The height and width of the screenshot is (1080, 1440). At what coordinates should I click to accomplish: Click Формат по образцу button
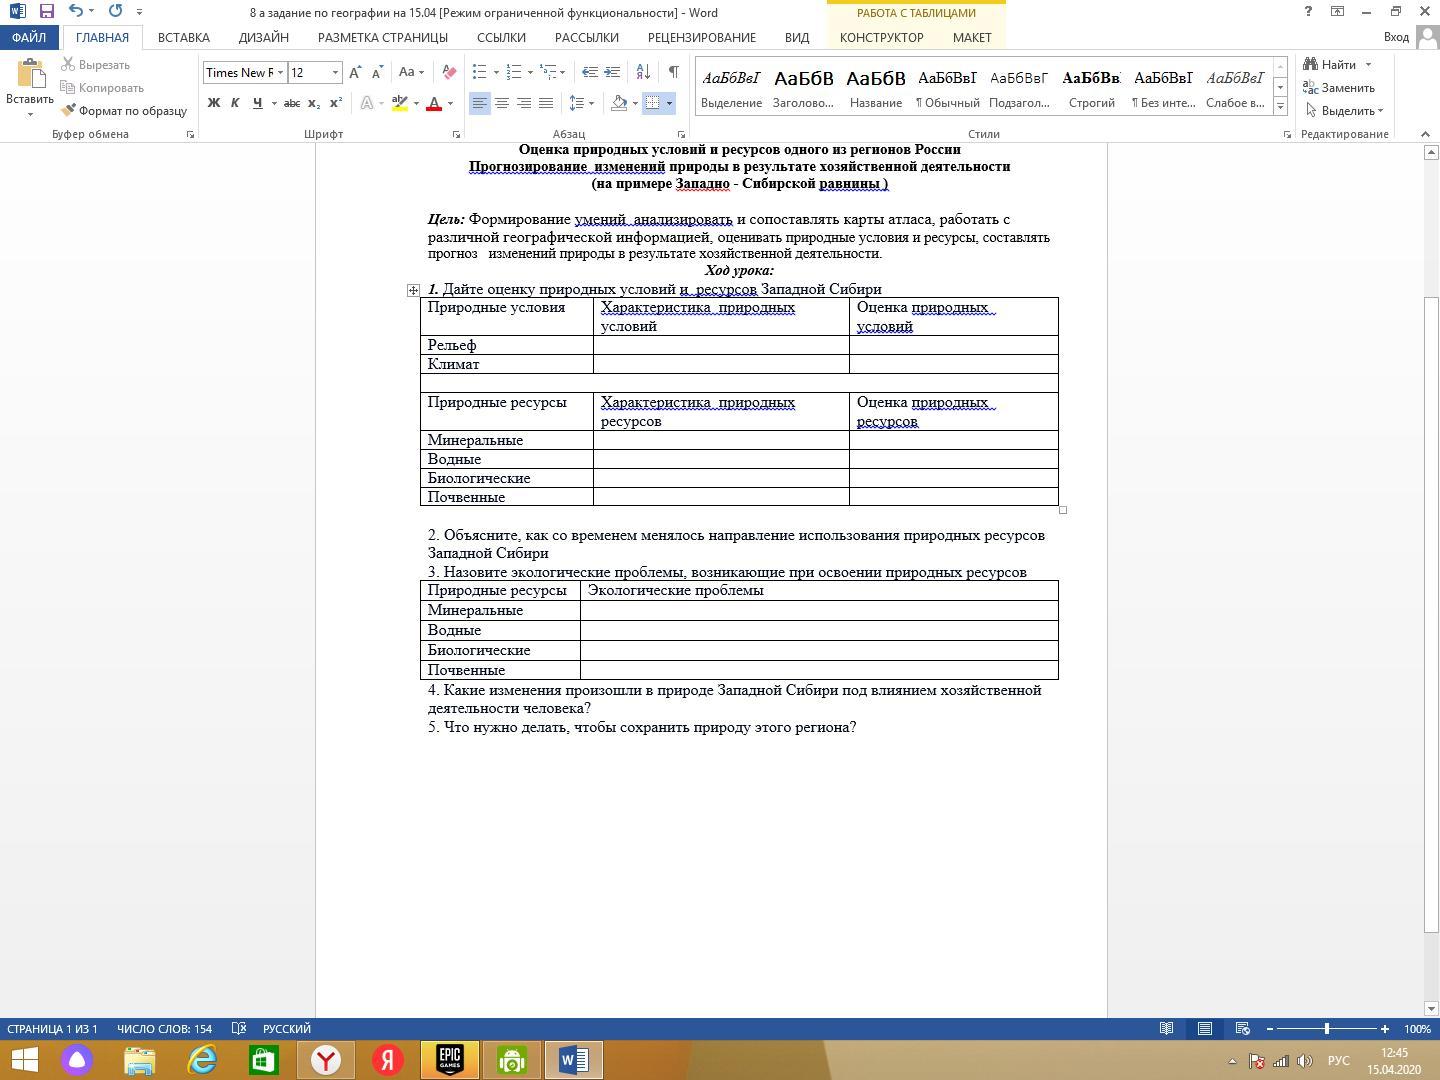124,111
